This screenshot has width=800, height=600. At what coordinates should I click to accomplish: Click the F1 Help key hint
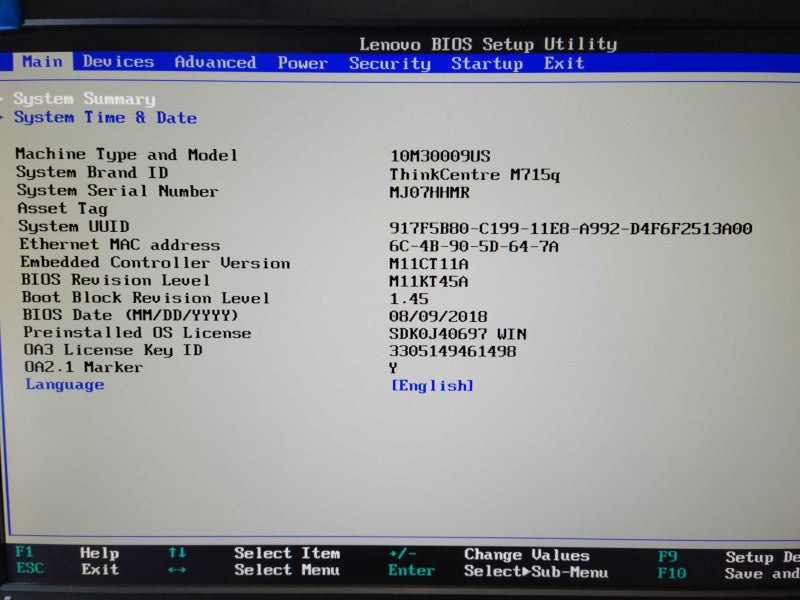click(x=67, y=553)
